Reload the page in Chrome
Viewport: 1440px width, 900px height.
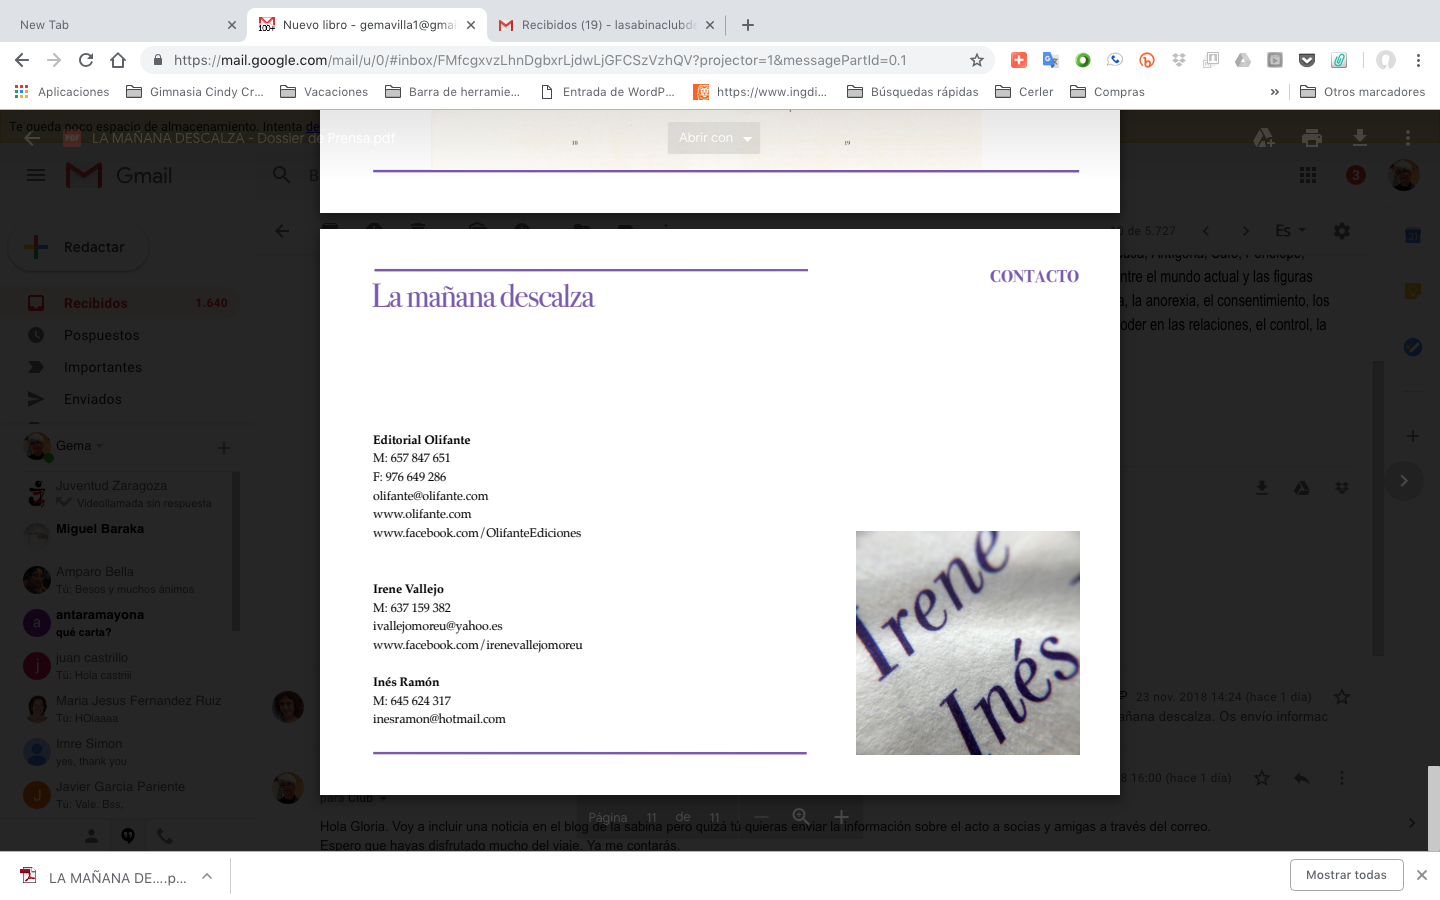(86, 60)
